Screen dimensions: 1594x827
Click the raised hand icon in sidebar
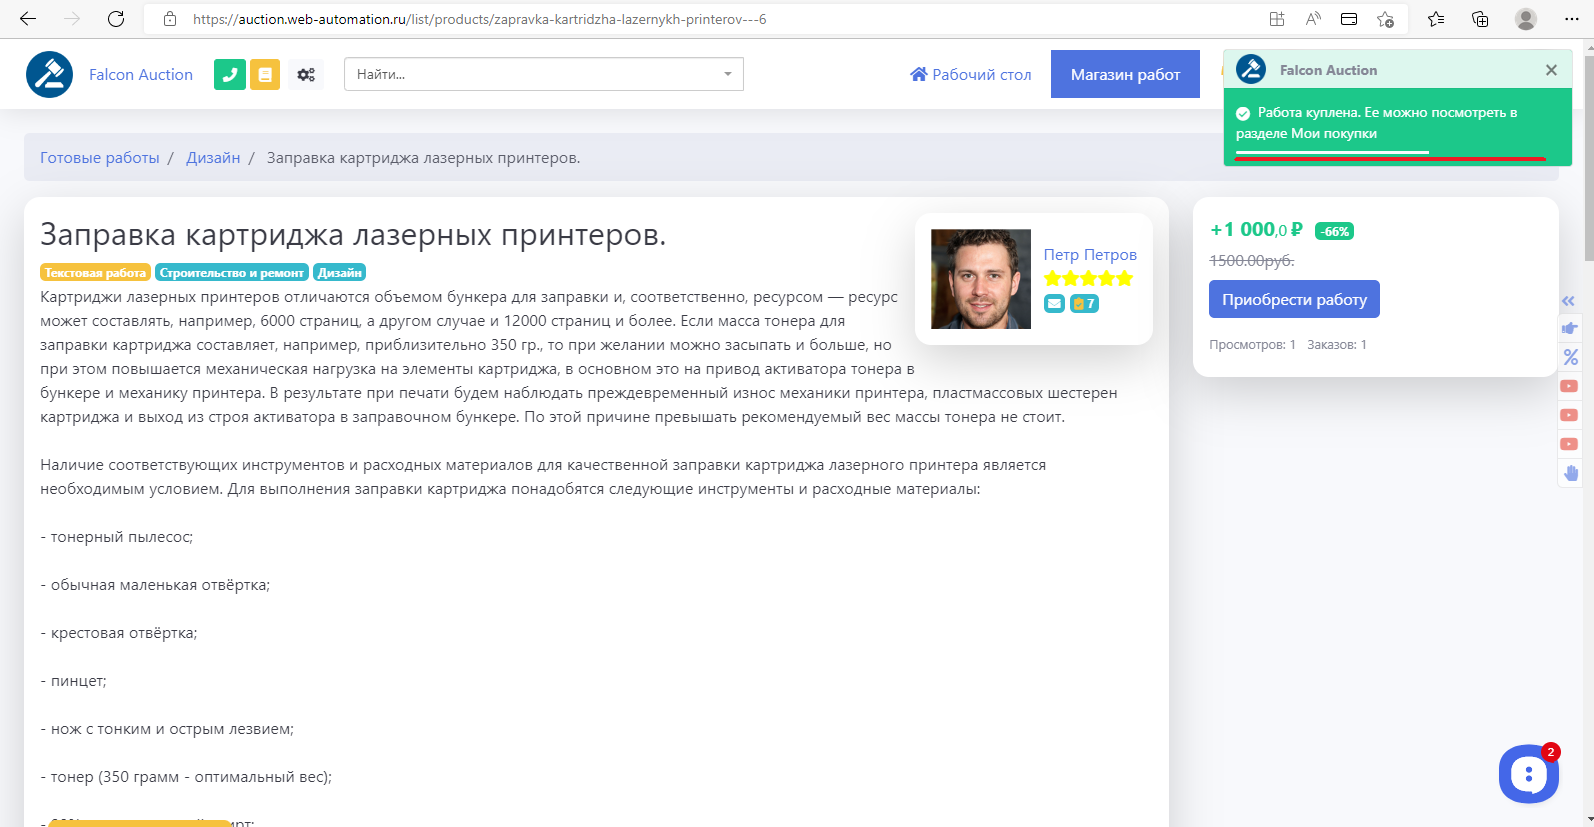(1570, 473)
